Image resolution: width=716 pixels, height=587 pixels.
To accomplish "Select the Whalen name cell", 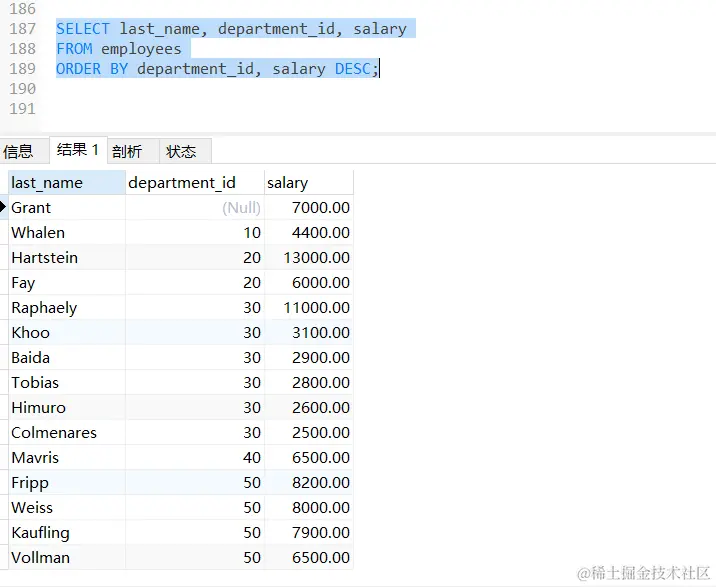I will tap(67, 233).
